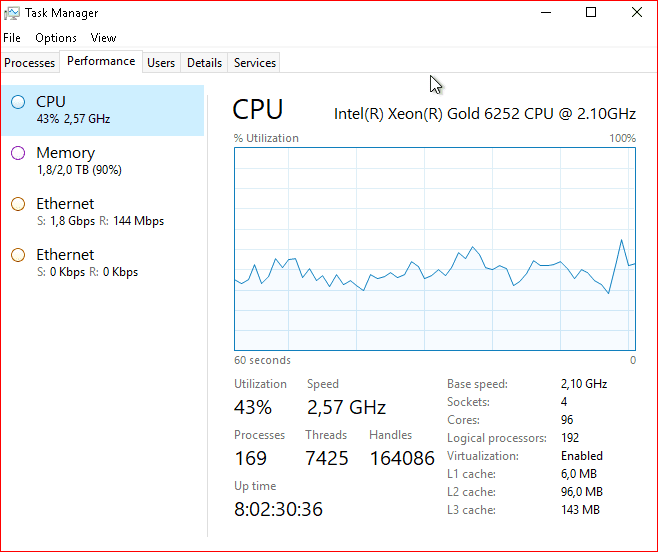Minimize the Task Manager window
The height and width of the screenshot is (552, 658).
(545, 13)
